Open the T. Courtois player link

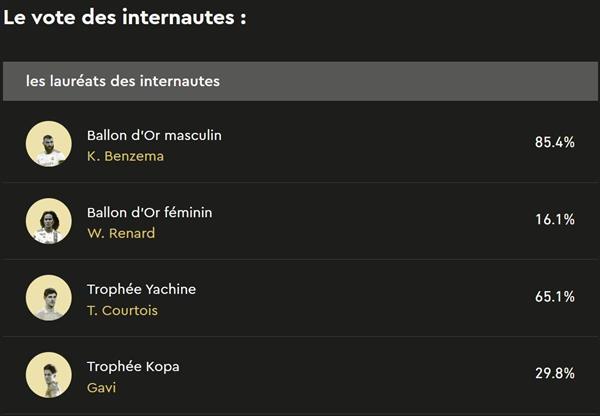122,310
